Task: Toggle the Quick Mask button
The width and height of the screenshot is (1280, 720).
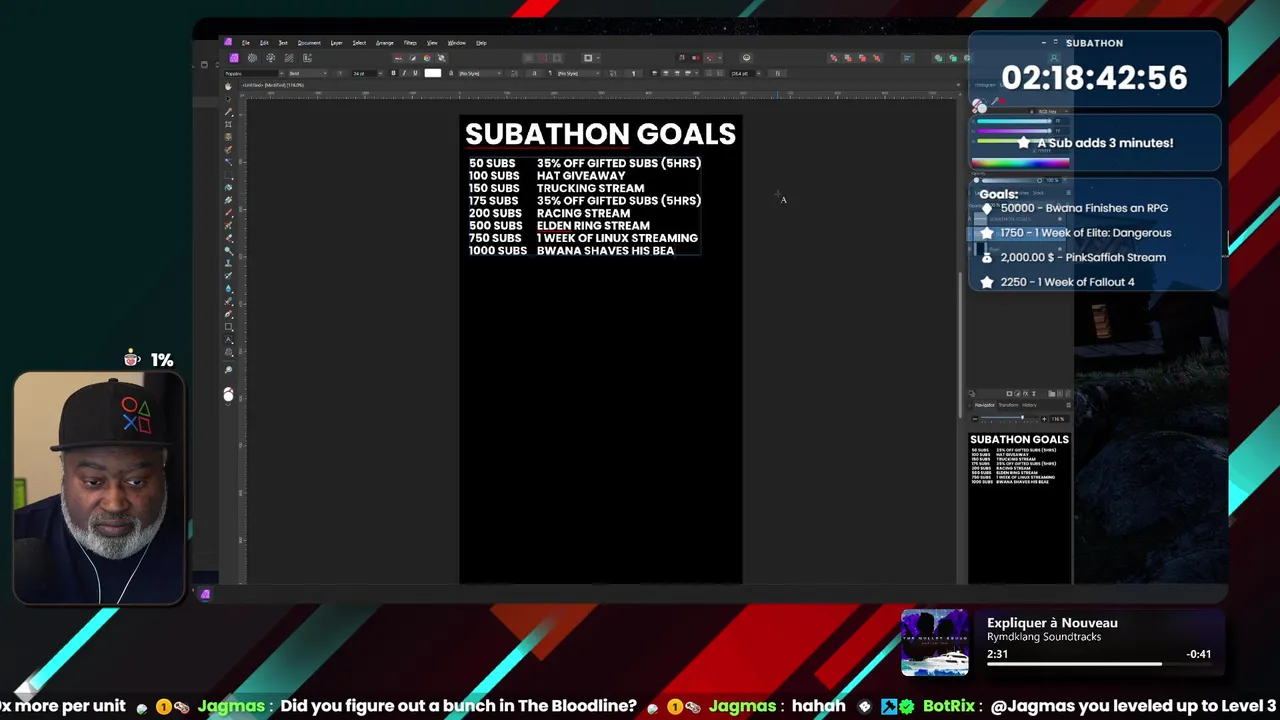Action: 588,57
